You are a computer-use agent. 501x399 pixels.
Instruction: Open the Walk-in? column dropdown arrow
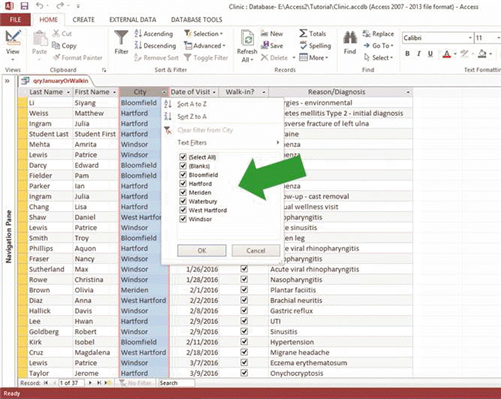(x=264, y=92)
